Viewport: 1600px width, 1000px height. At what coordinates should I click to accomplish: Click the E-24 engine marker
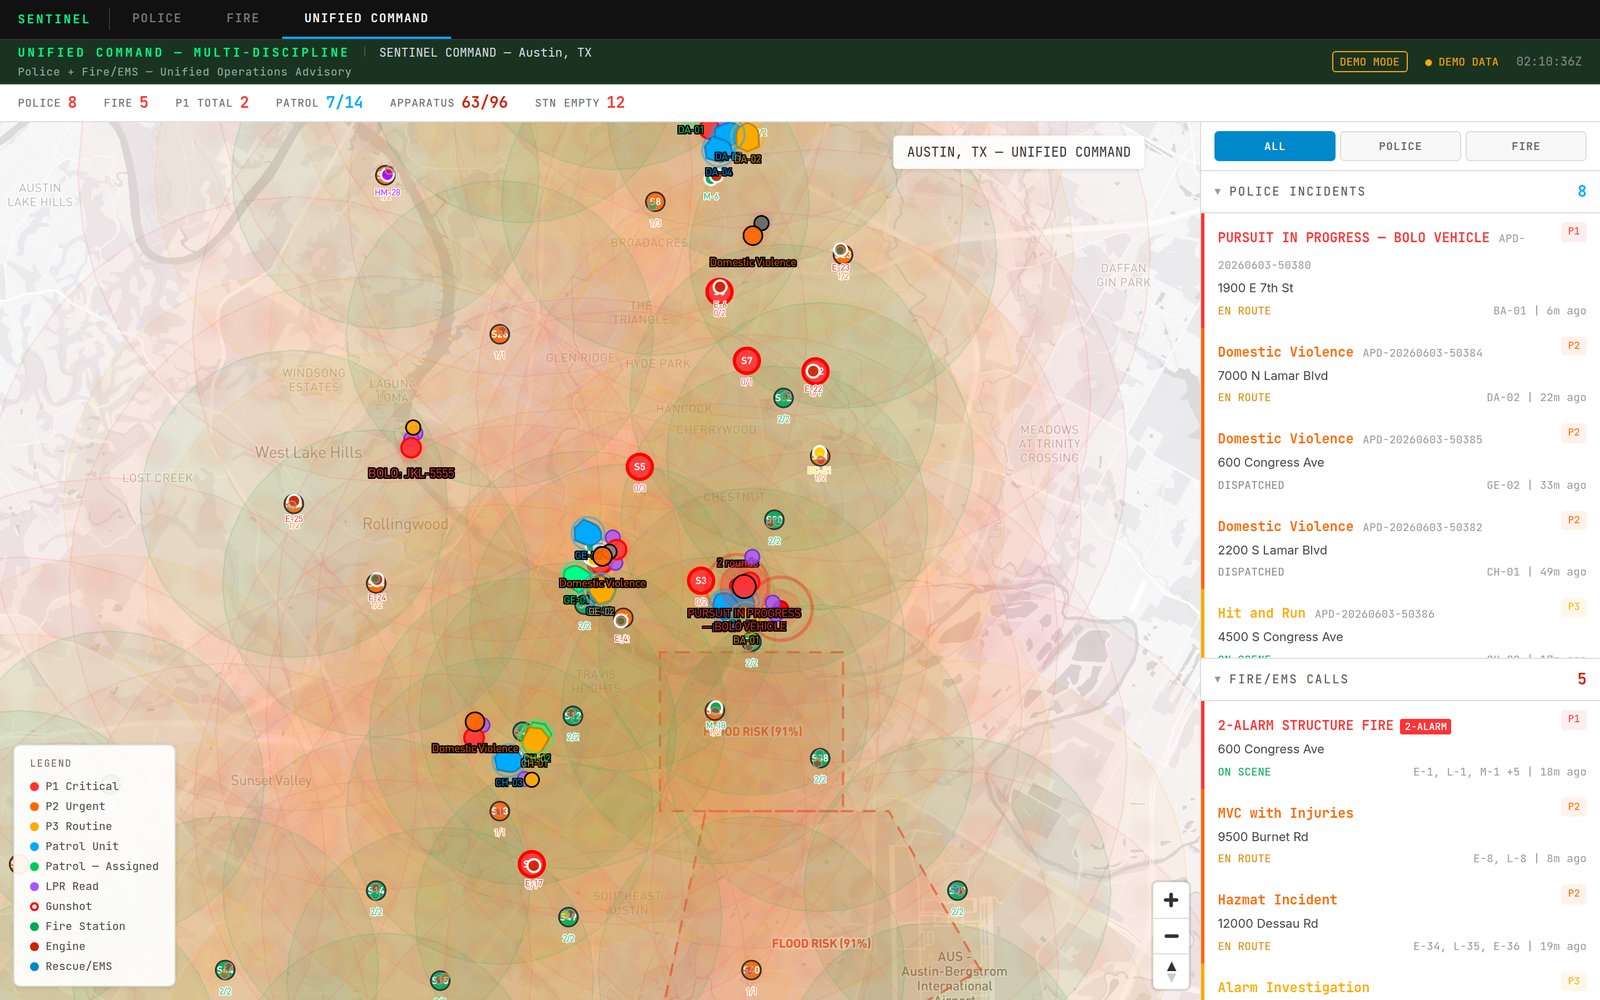click(376, 582)
